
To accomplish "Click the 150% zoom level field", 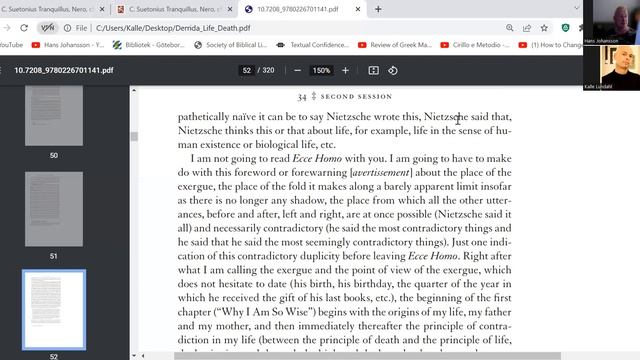I will click(x=321, y=70).
